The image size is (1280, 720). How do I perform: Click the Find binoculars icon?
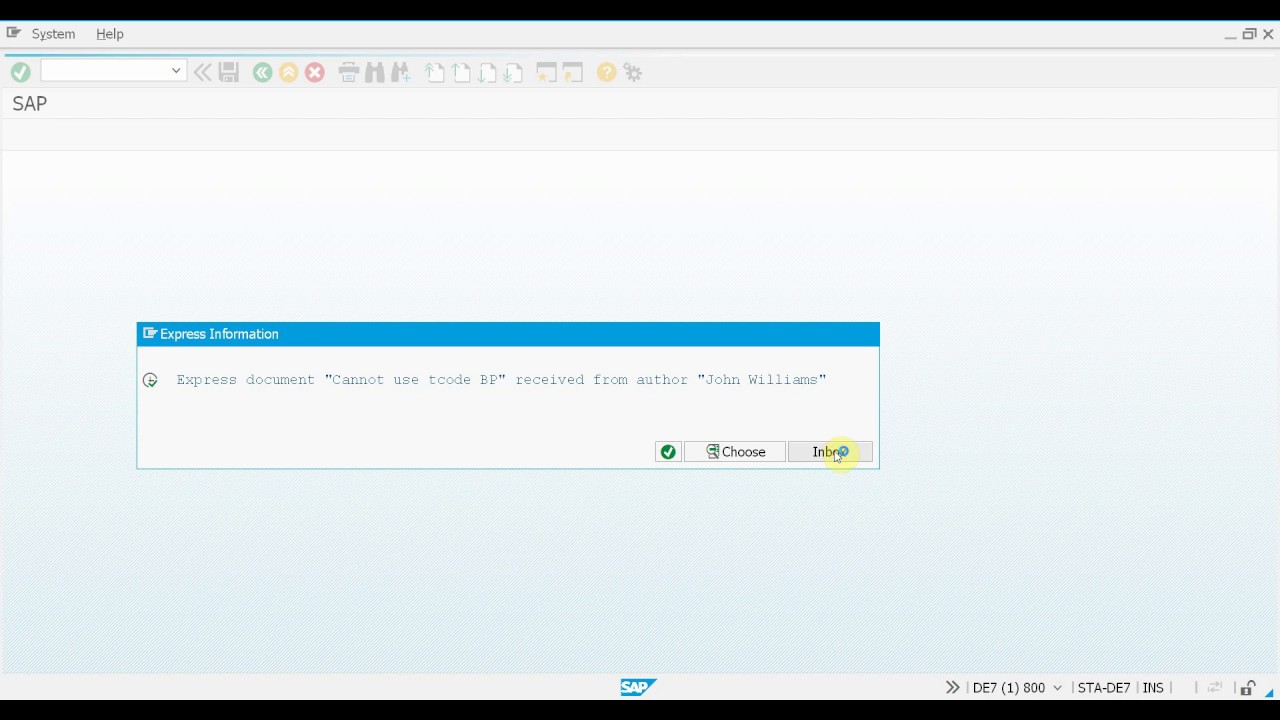(375, 72)
